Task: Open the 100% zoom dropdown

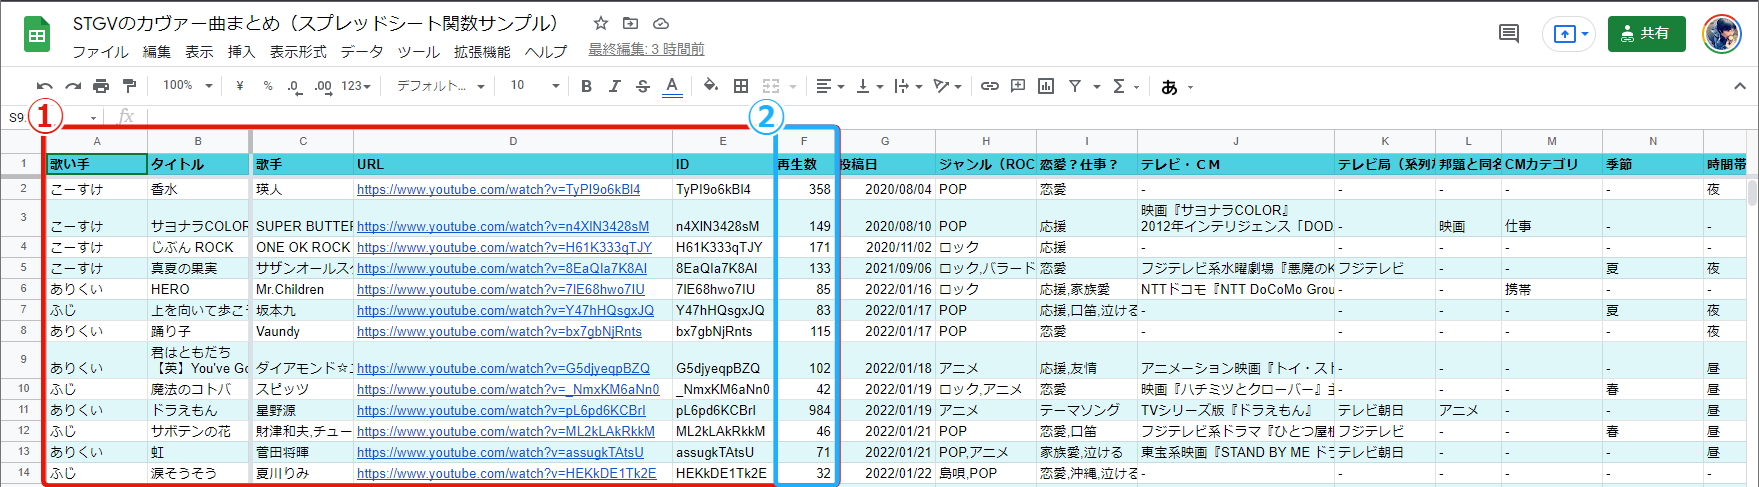Action: [188, 86]
